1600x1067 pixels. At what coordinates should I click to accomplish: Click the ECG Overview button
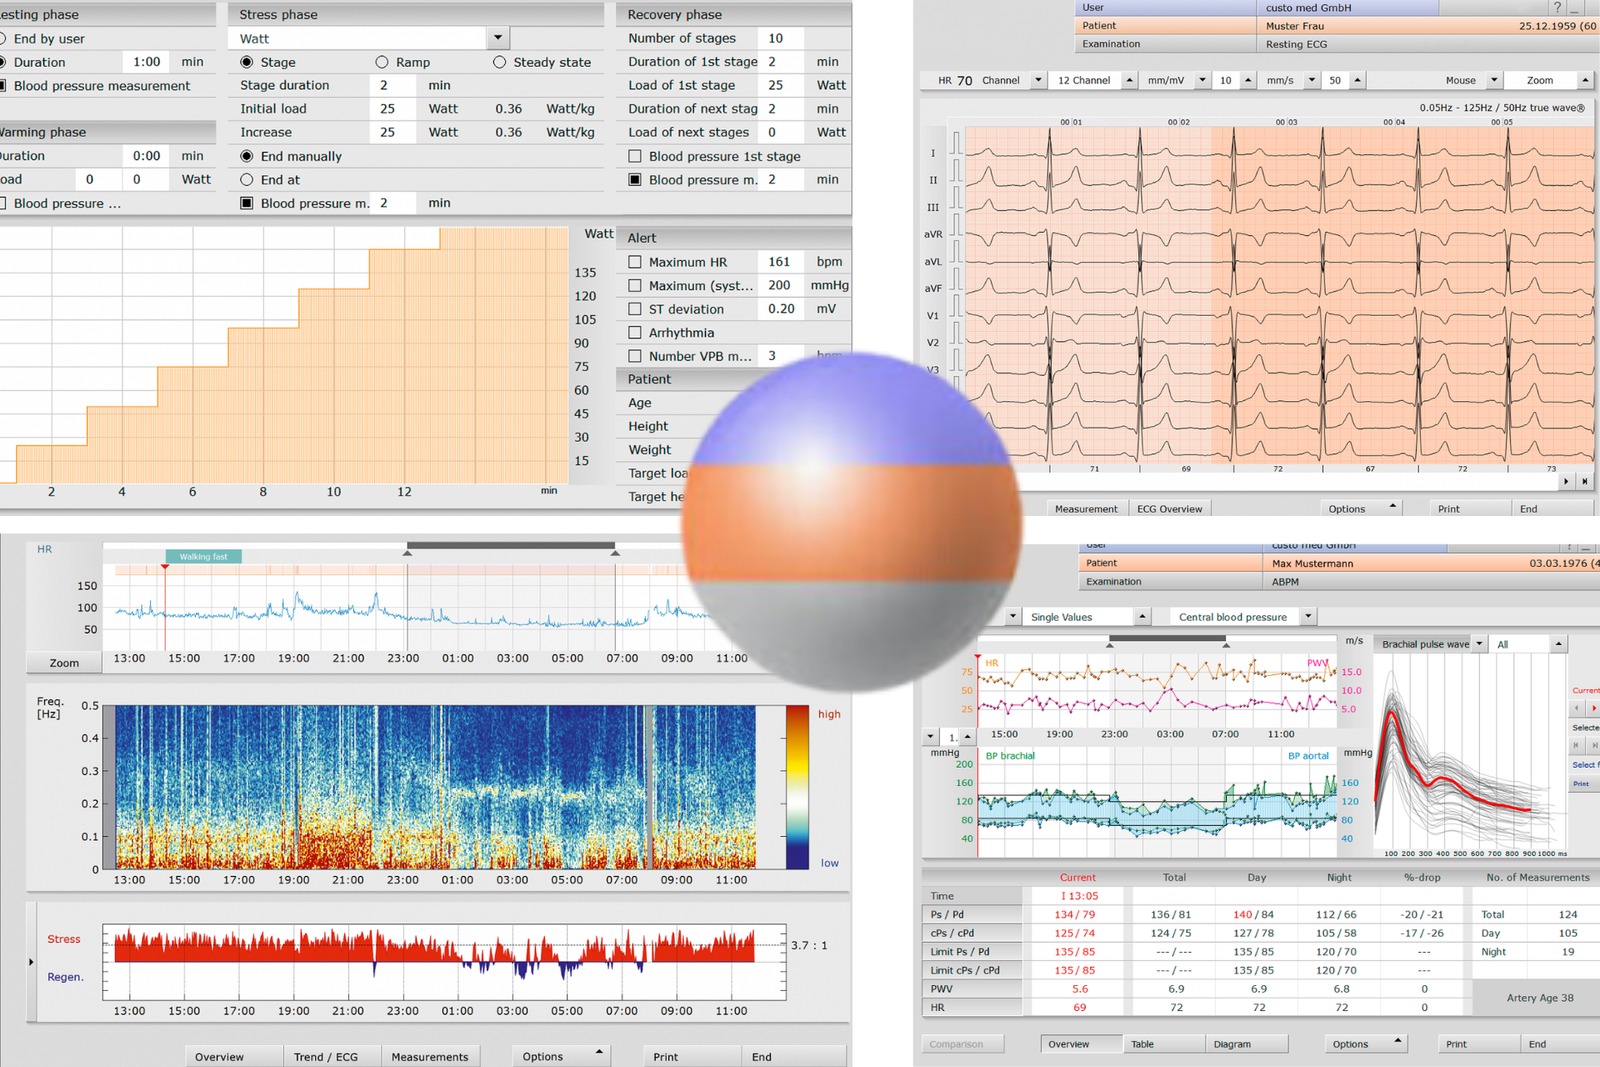click(1170, 508)
